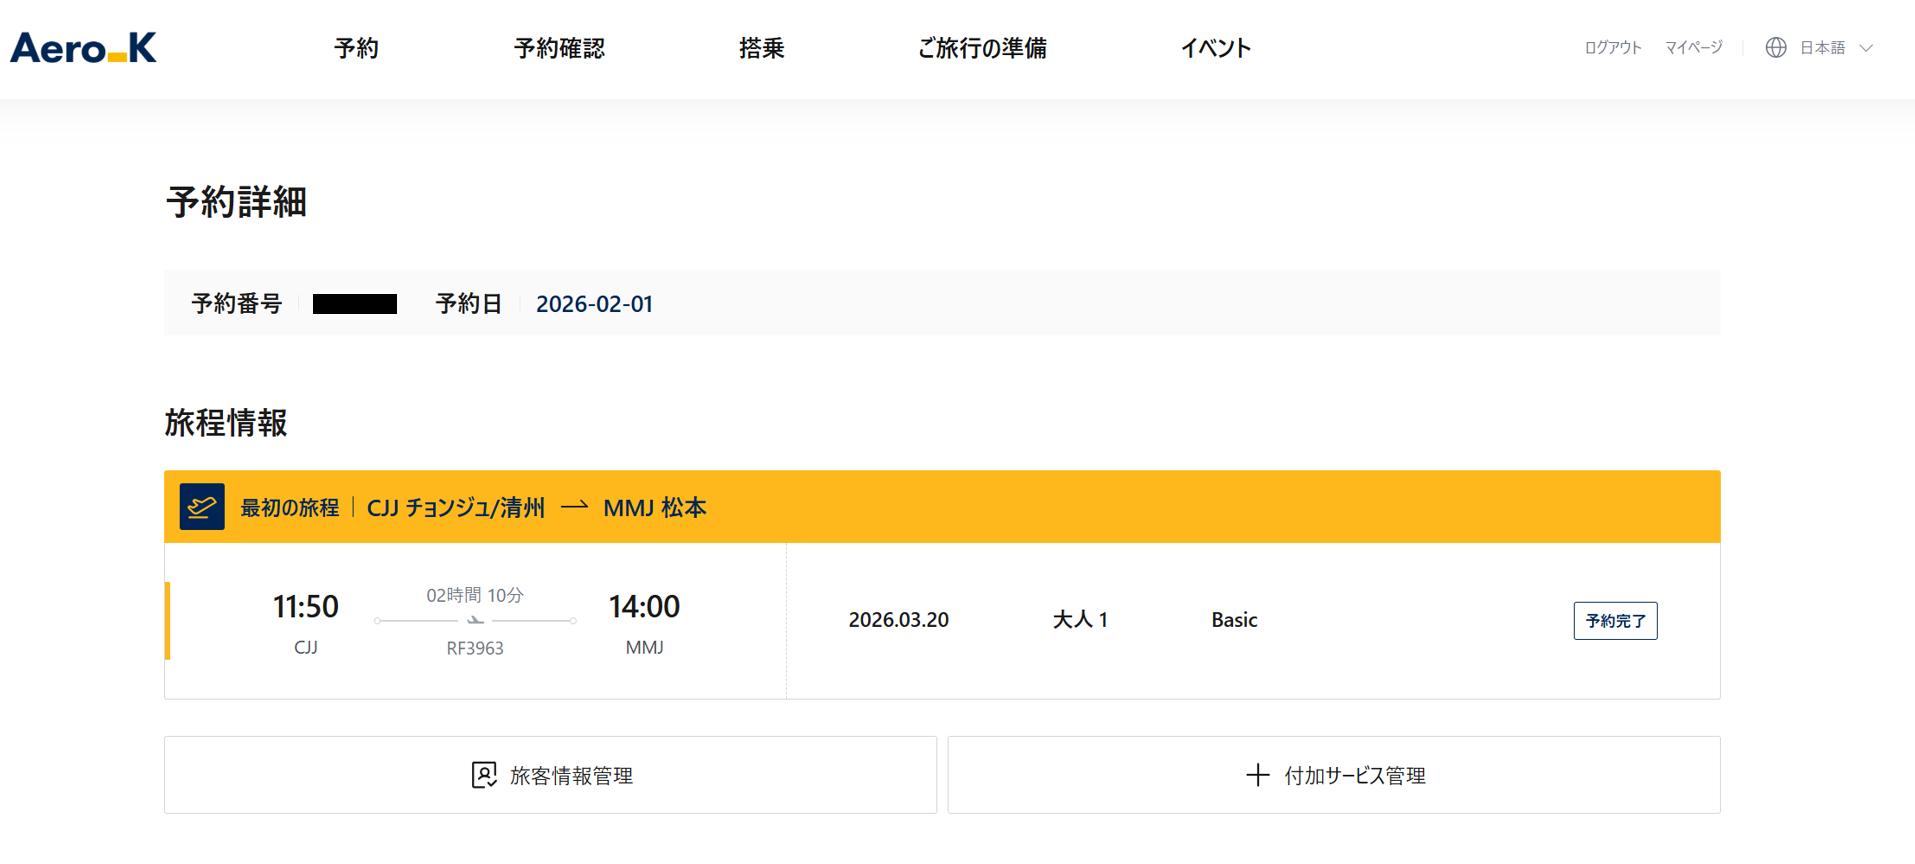Click the small airplane icon on route line

[475, 621]
